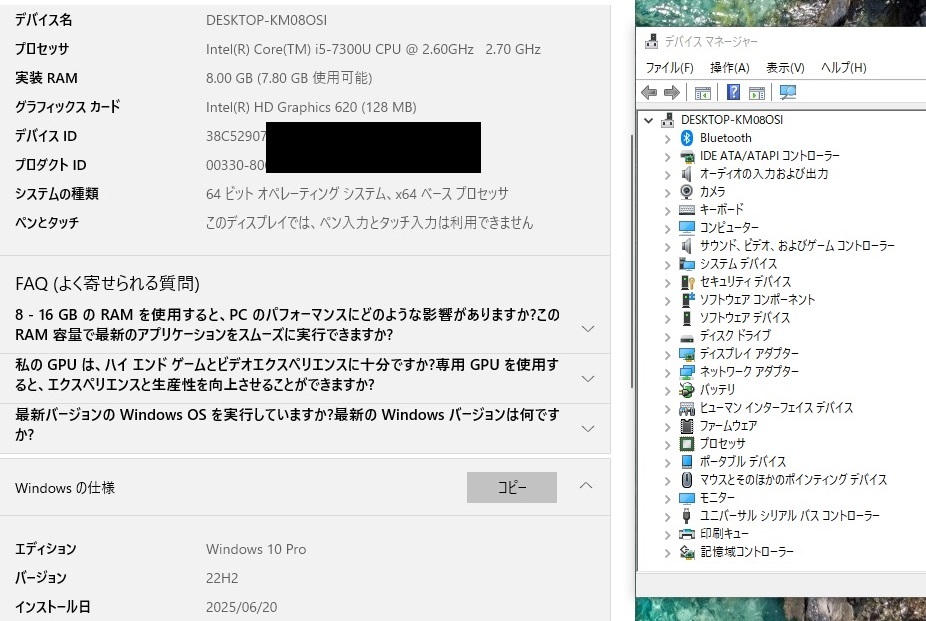Expand ディスプレイ アダプター category
Image resolution: width=926 pixels, height=621 pixels.
click(667, 355)
